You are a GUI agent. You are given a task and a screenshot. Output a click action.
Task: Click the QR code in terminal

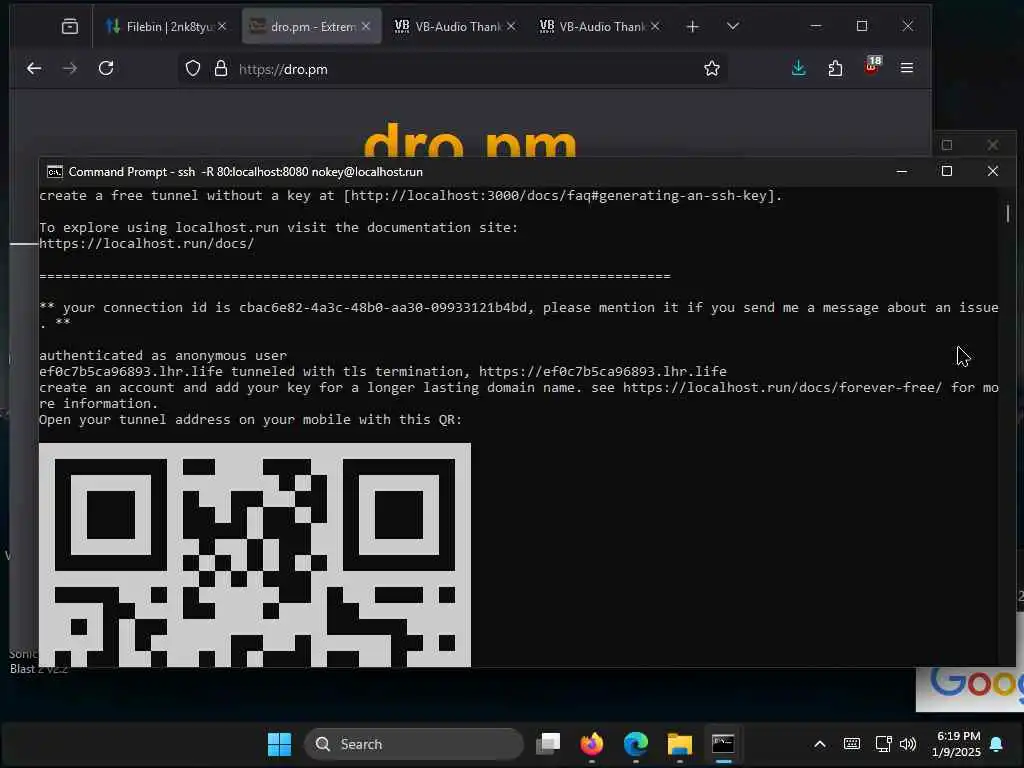[x=255, y=555]
